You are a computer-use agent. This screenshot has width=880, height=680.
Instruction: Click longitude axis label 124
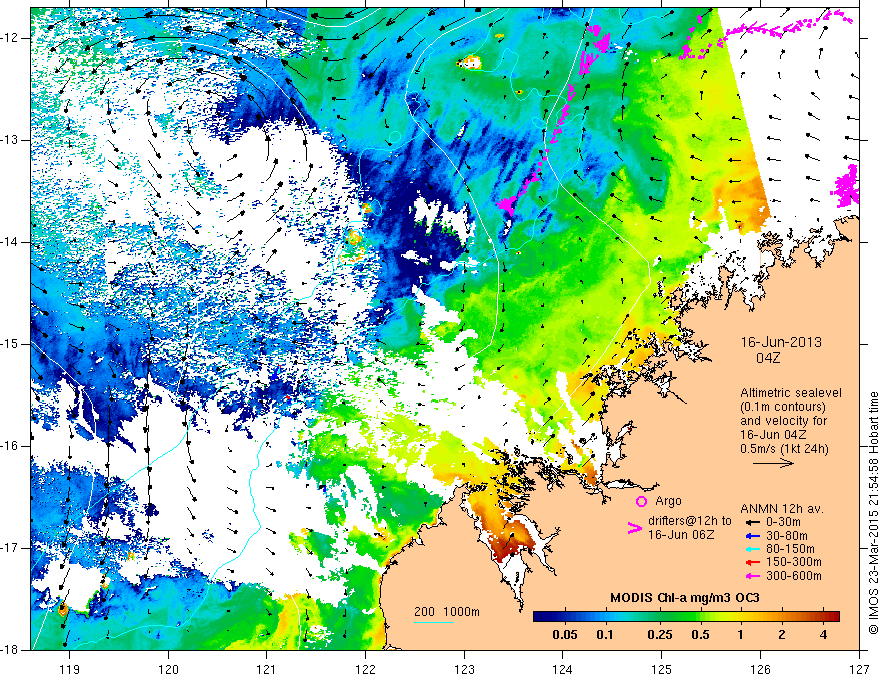coord(563,669)
